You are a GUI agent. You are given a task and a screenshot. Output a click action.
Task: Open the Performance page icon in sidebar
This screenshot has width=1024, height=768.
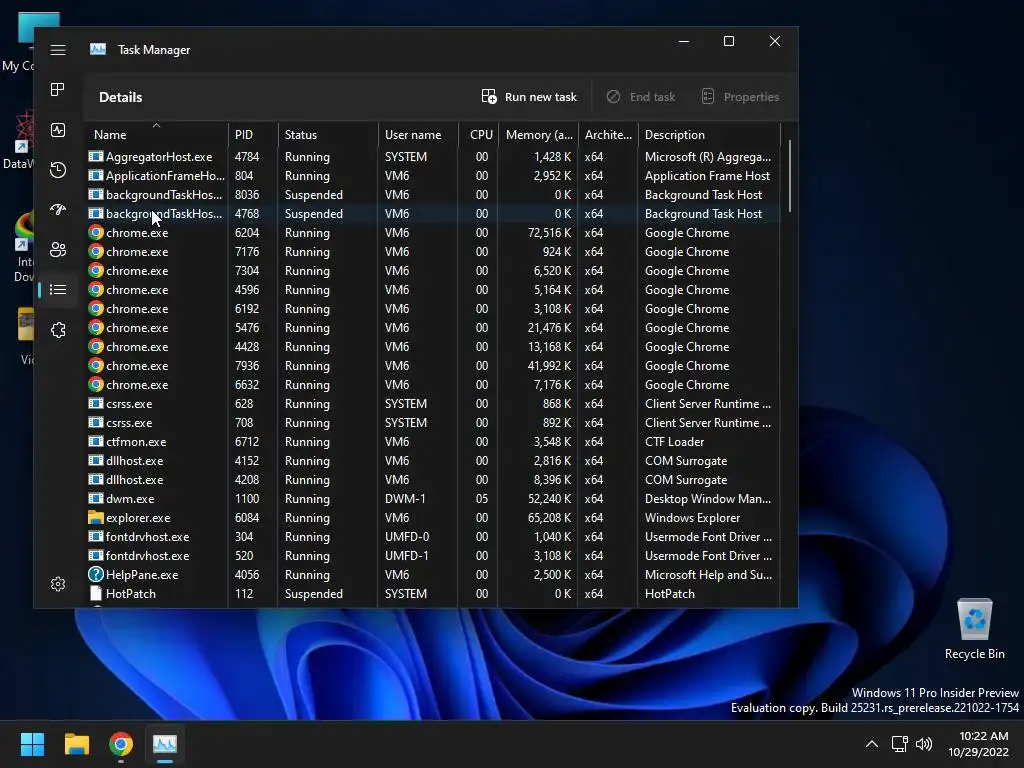pos(57,130)
